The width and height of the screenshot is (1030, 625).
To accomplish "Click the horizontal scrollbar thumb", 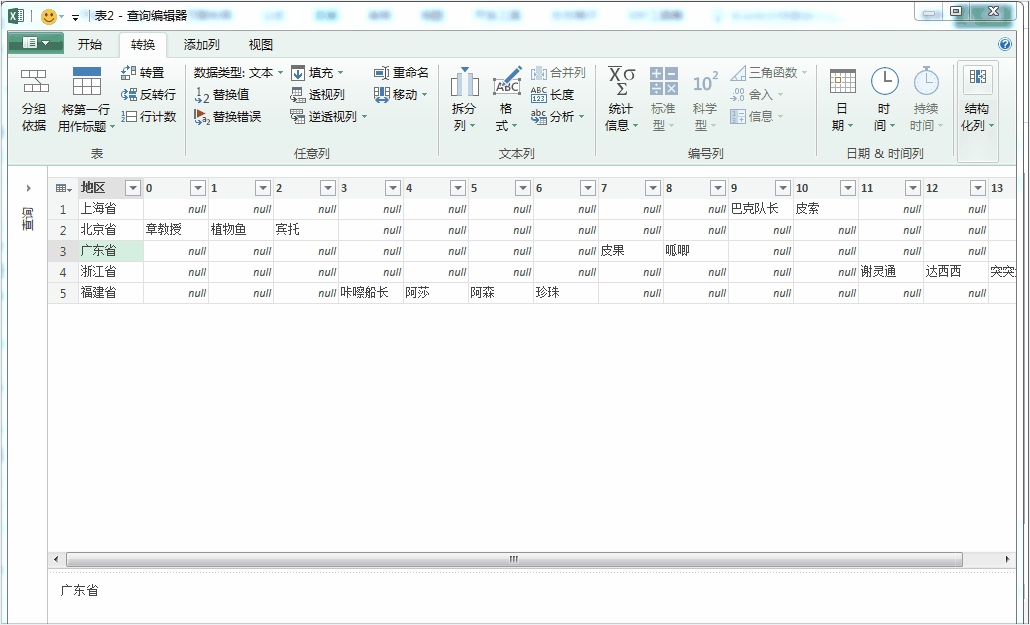I will pyautogui.click(x=514, y=559).
